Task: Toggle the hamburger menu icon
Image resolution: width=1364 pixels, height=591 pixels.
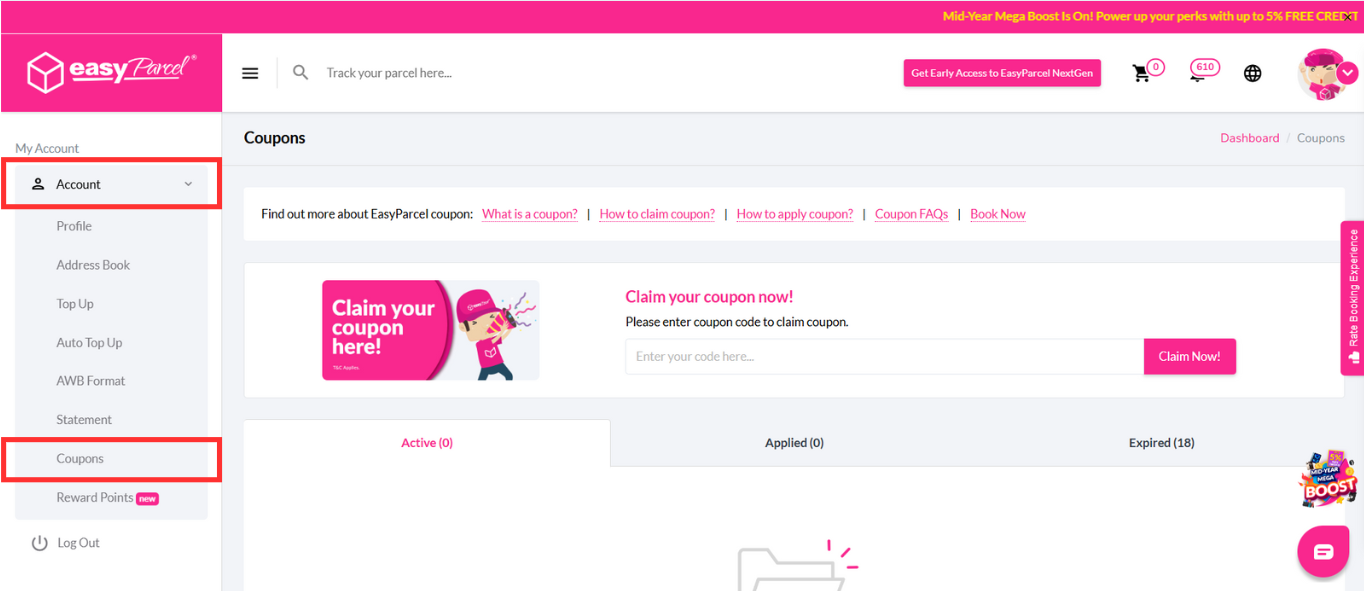Action: point(250,73)
